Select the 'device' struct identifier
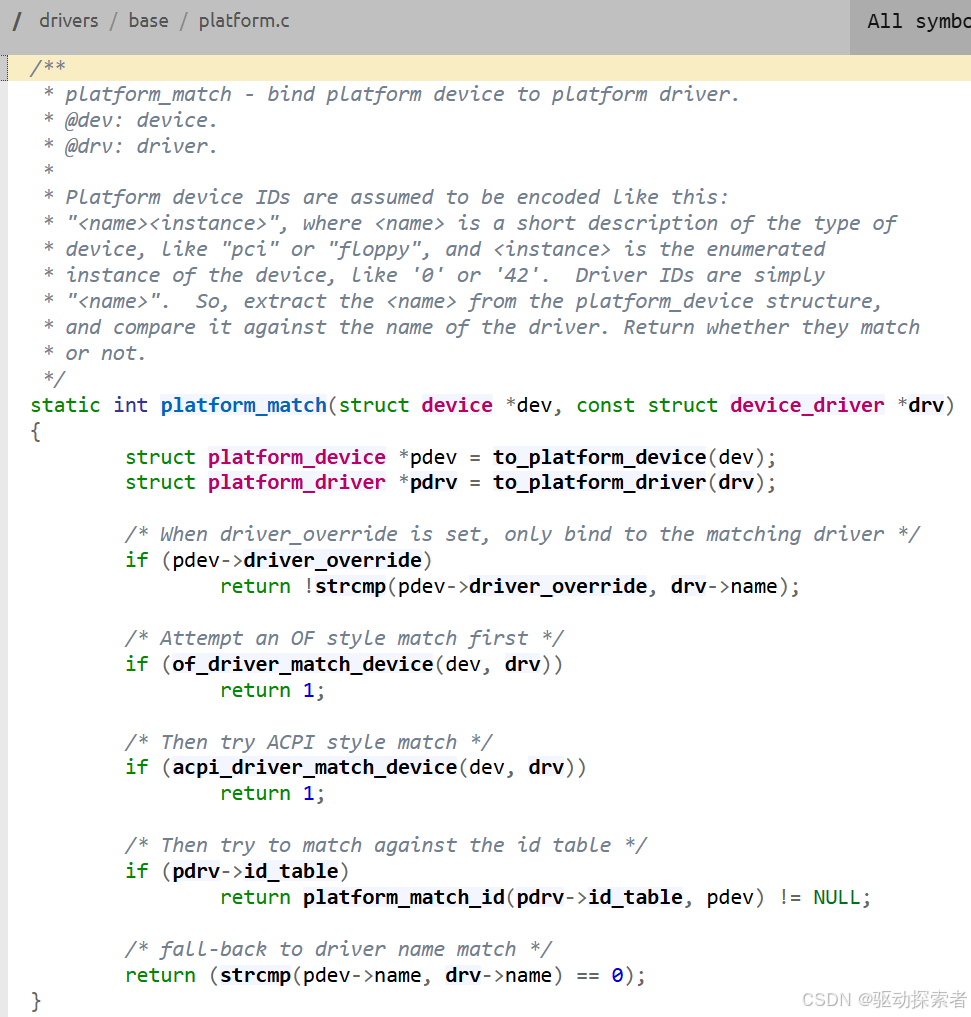The width and height of the screenshot is (971, 1017). point(456,405)
